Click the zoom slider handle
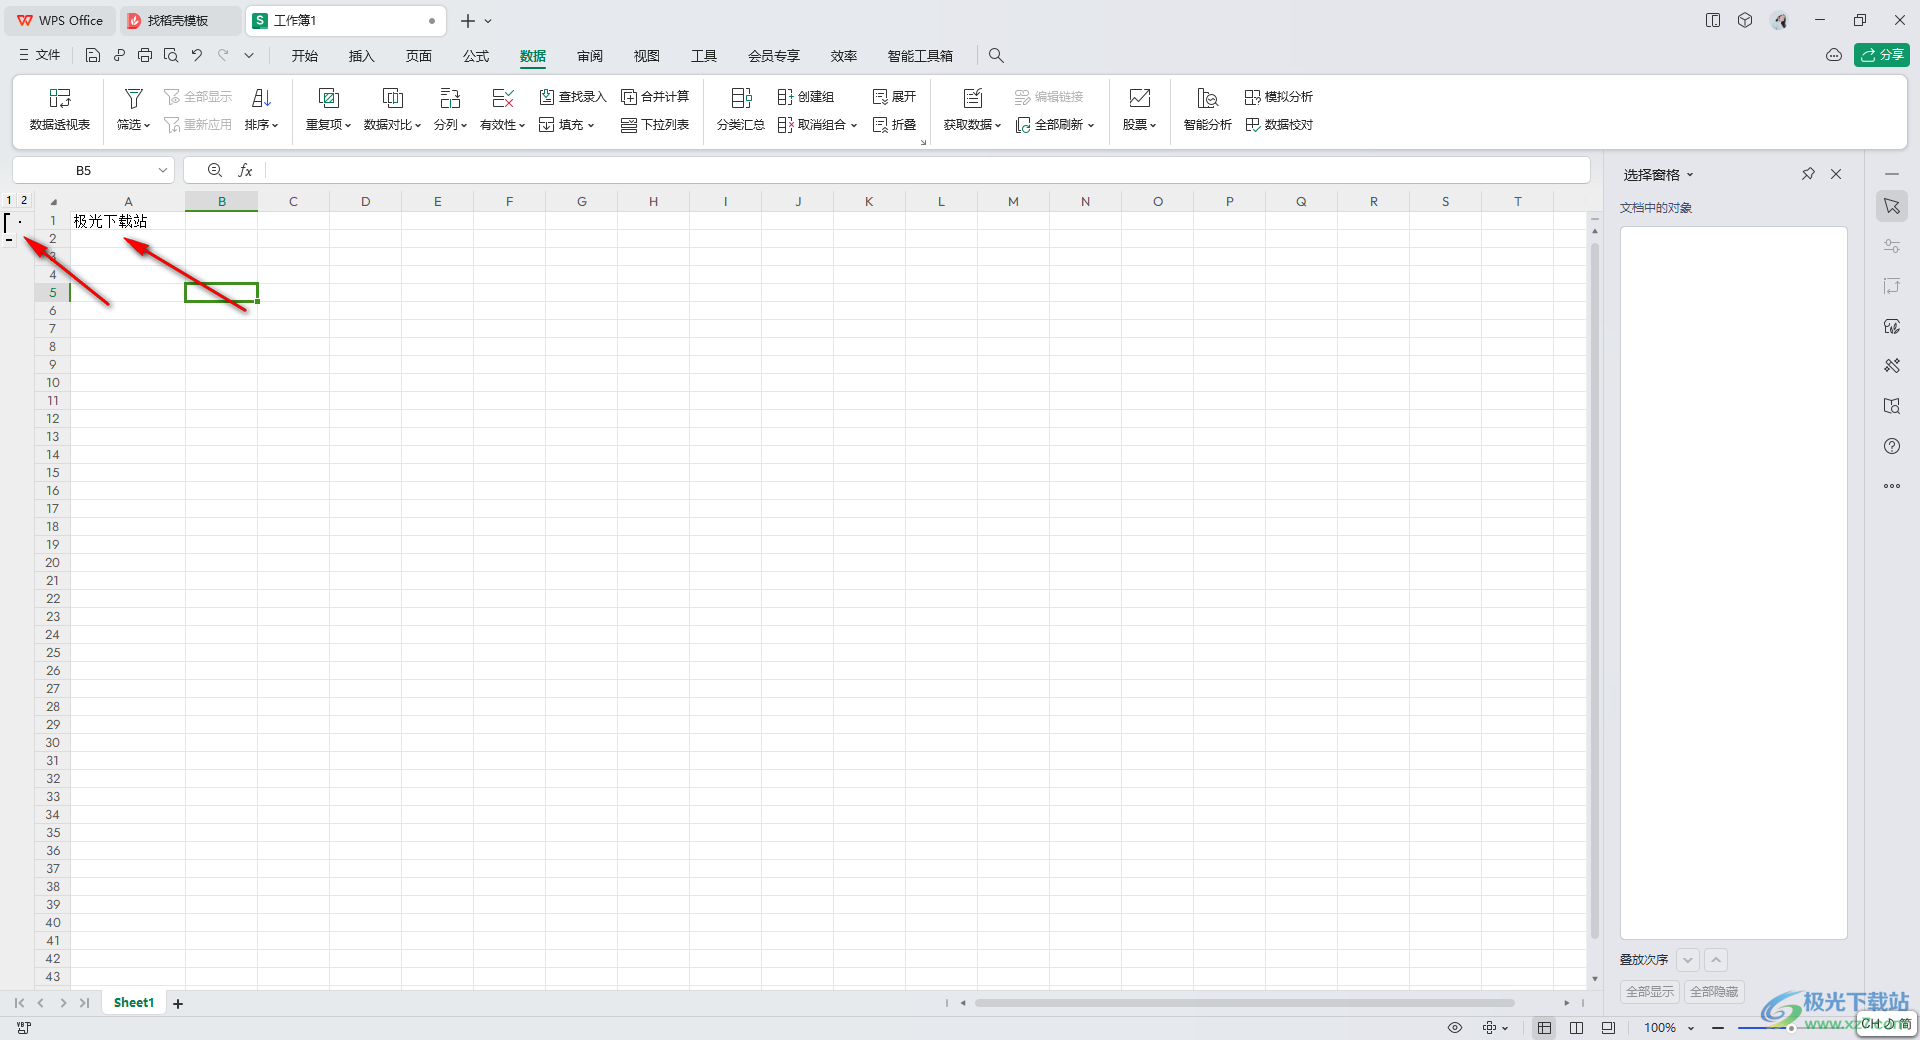The image size is (1920, 1040). point(1791,1028)
